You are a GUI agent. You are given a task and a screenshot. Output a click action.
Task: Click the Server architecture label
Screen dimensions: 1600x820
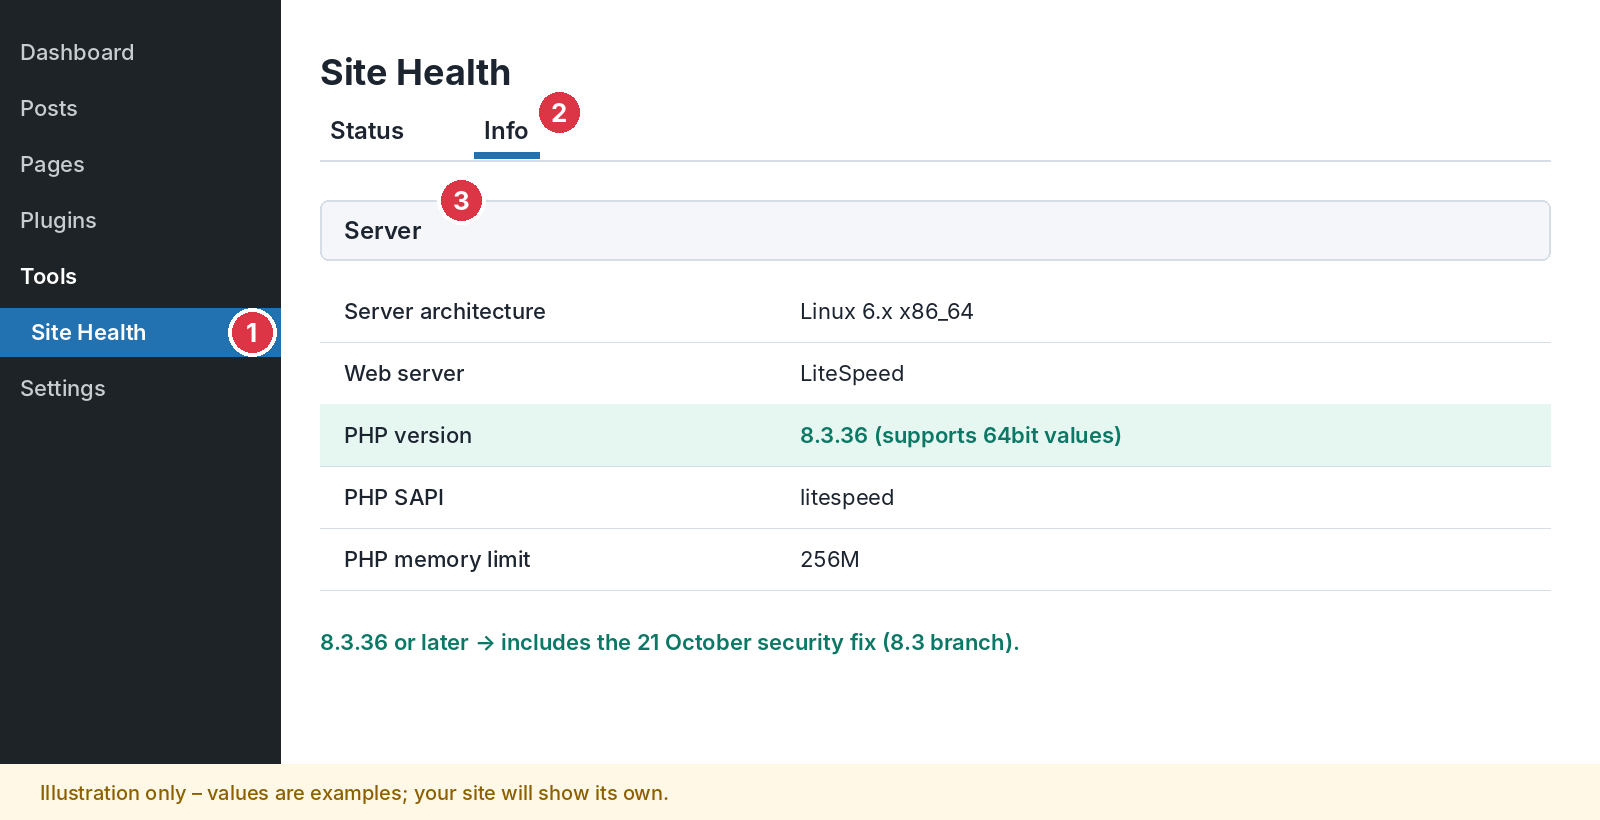[445, 312]
